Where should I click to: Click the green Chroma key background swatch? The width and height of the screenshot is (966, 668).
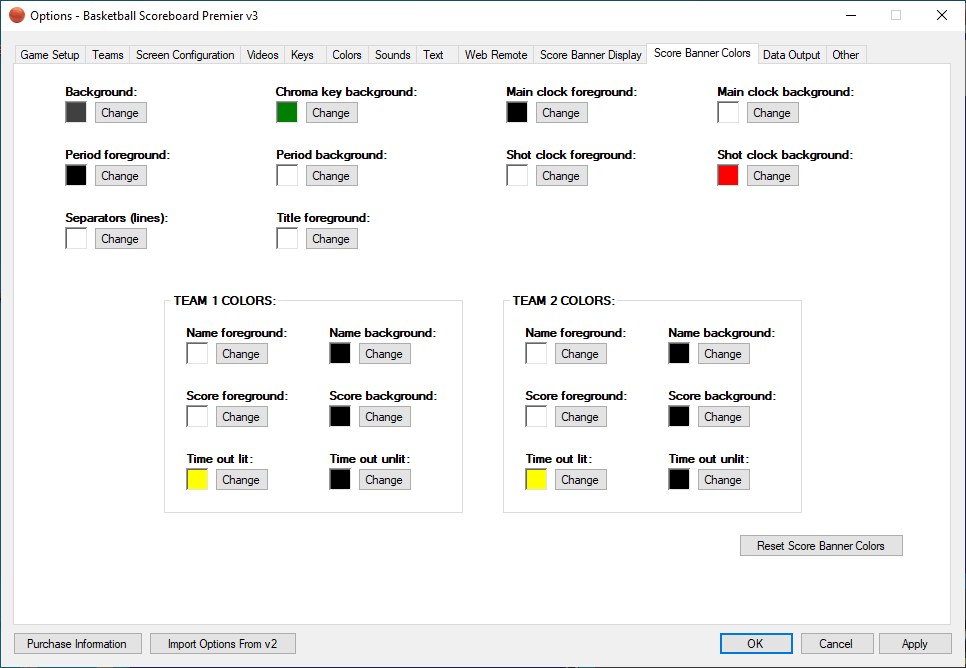coord(287,113)
